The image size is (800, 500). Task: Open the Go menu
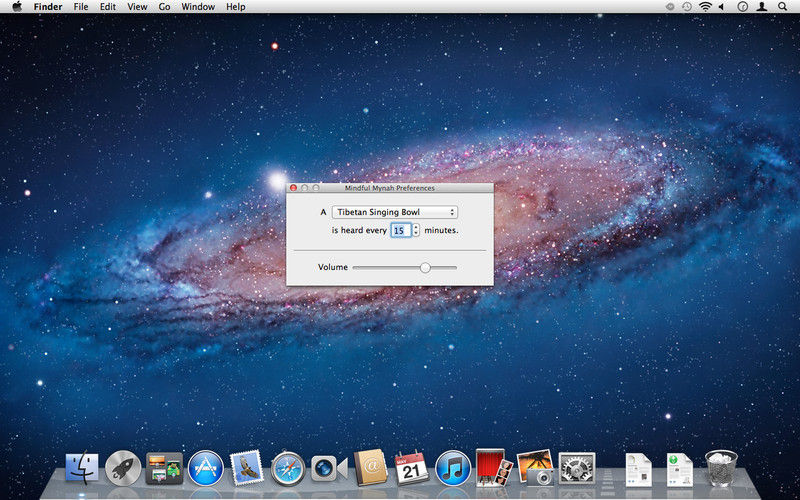pos(164,7)
